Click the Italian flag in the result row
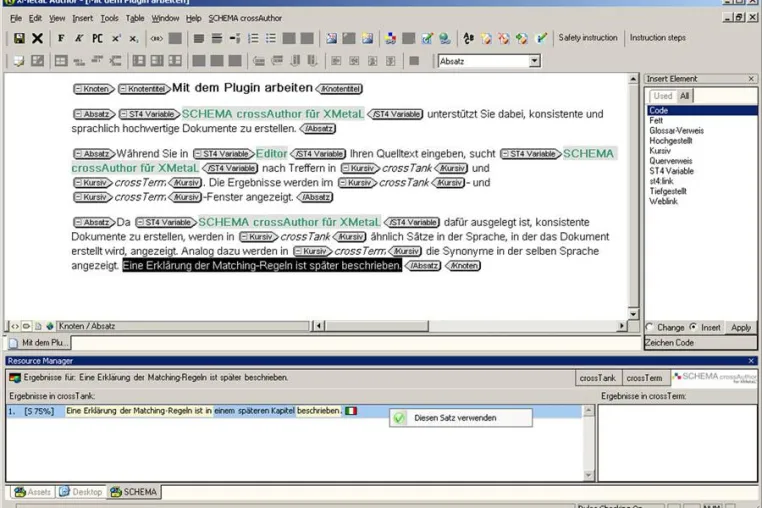Image resolution: width=762 pixels, height=508 pixels. pos(351,411)
